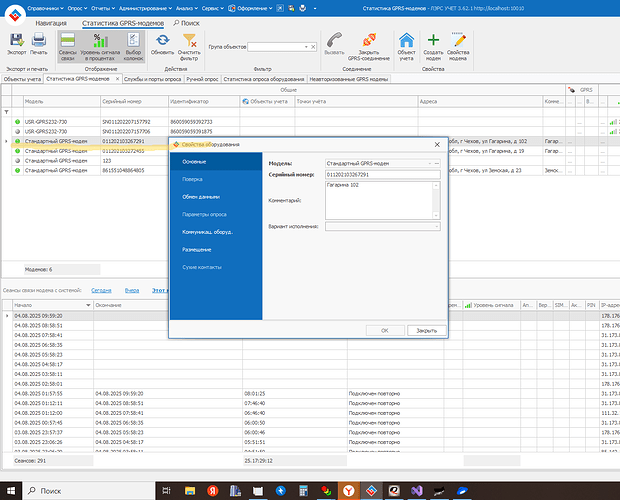The height and width of the screenshot is (500, 620).
Task: Clear the Группа объектов filter with X
Action: (x=313, y=47)
